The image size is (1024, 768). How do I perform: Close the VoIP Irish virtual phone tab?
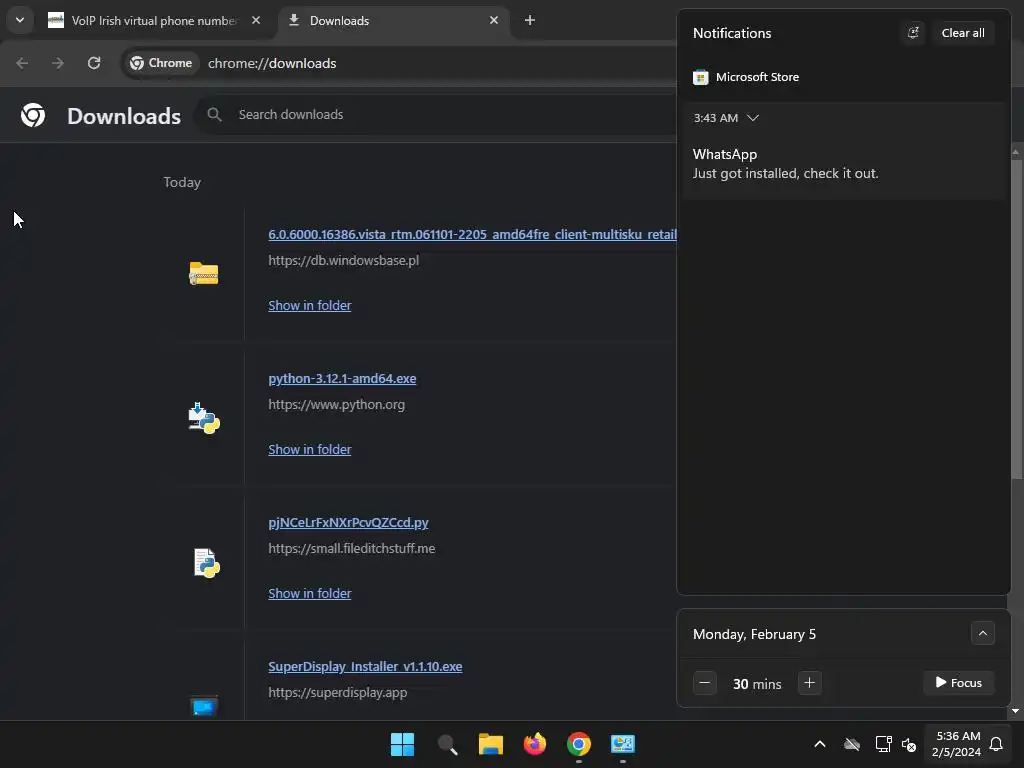pos(256,20)
